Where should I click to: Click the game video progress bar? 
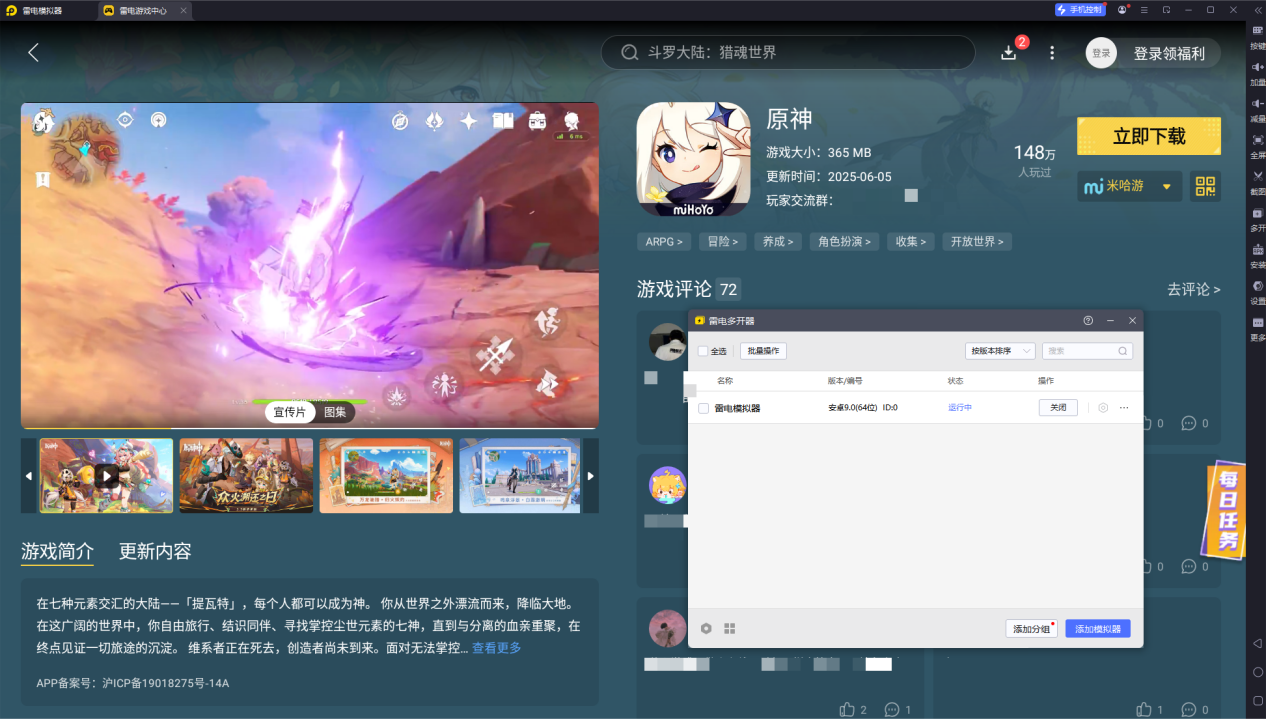coord(310,428)
